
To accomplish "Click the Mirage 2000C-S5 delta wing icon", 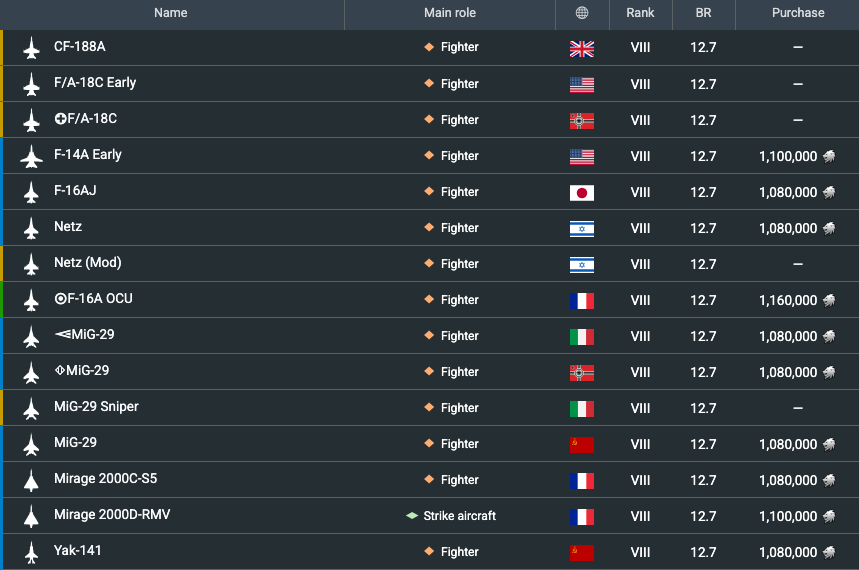I will [31, 480].
